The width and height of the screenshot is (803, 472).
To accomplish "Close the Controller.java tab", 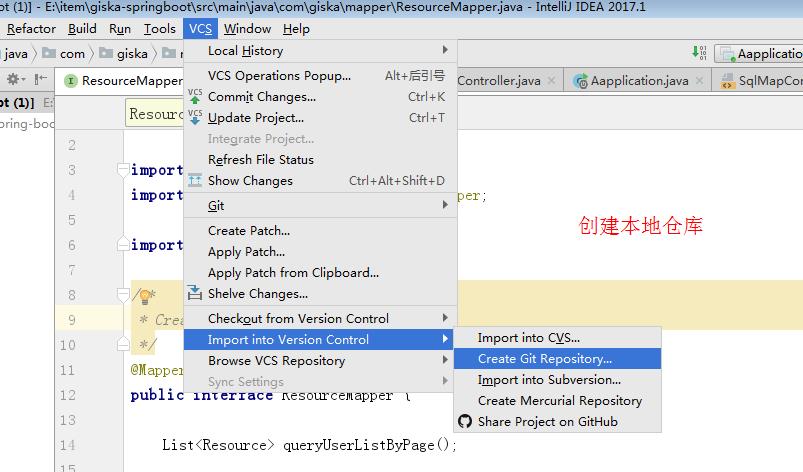I will point(551,80).
